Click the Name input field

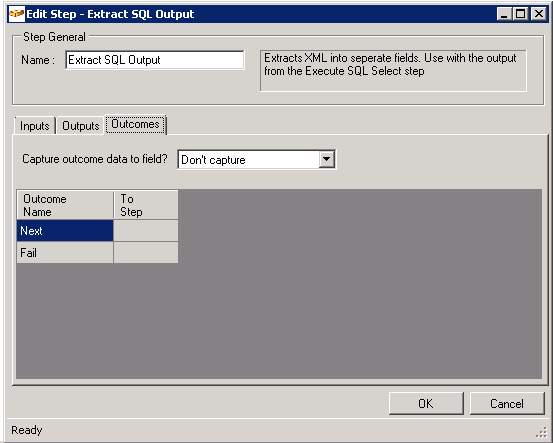154,60
